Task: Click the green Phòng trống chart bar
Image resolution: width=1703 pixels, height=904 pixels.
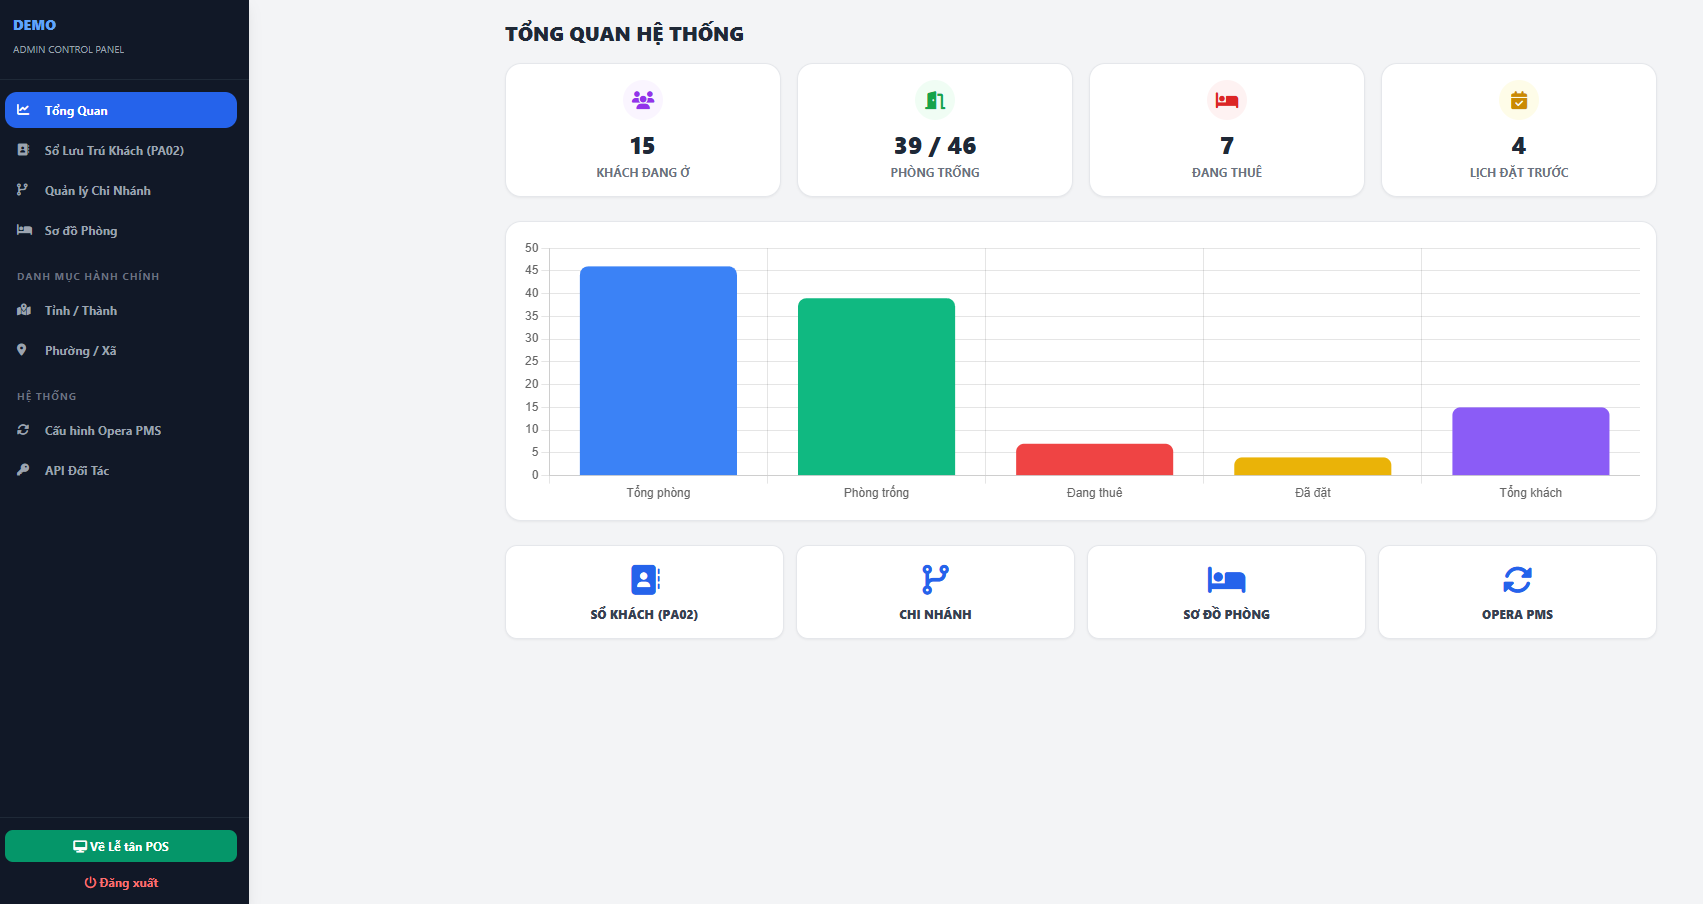Action: (876, 386)
